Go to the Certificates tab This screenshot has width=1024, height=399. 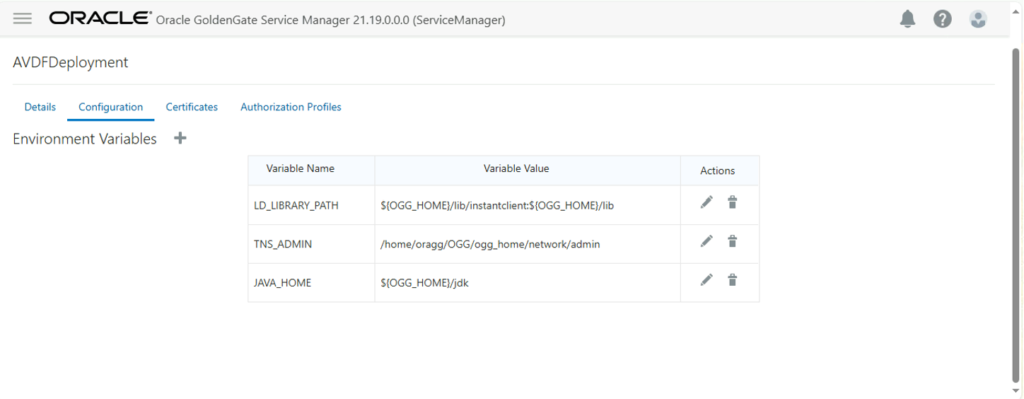[191, 107]
